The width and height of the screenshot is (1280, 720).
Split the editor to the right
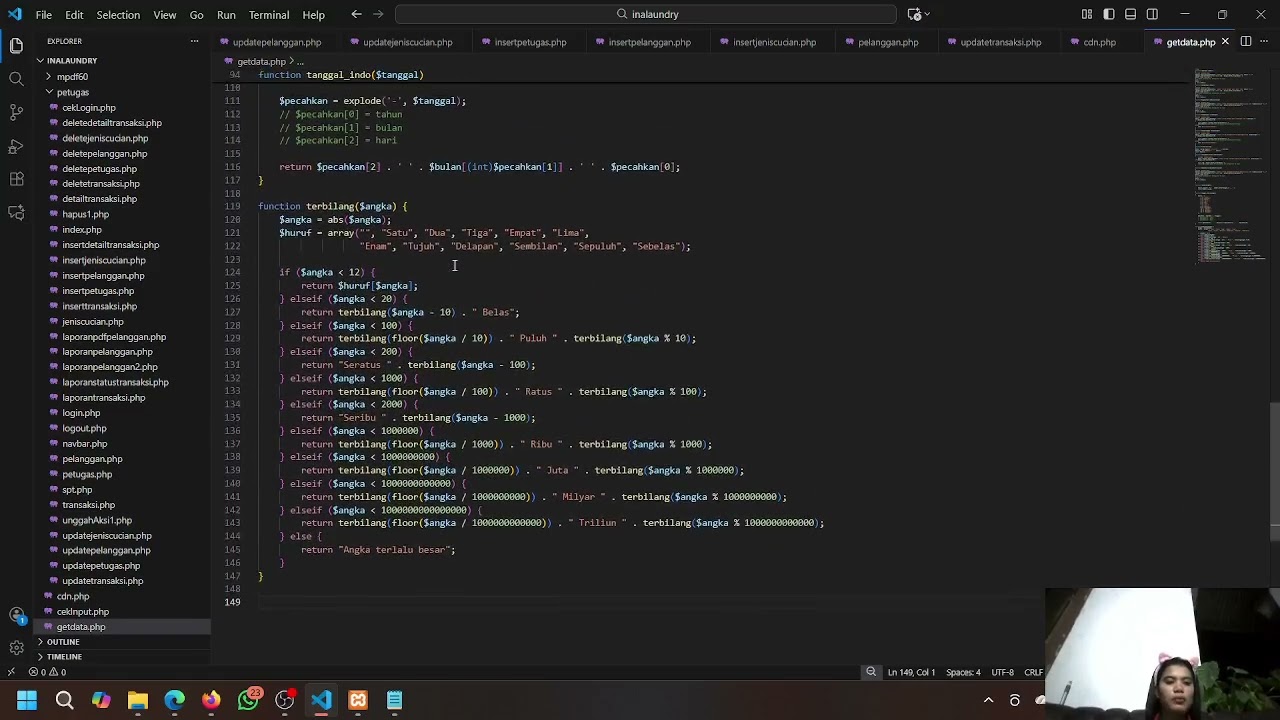pos(1246,42)
